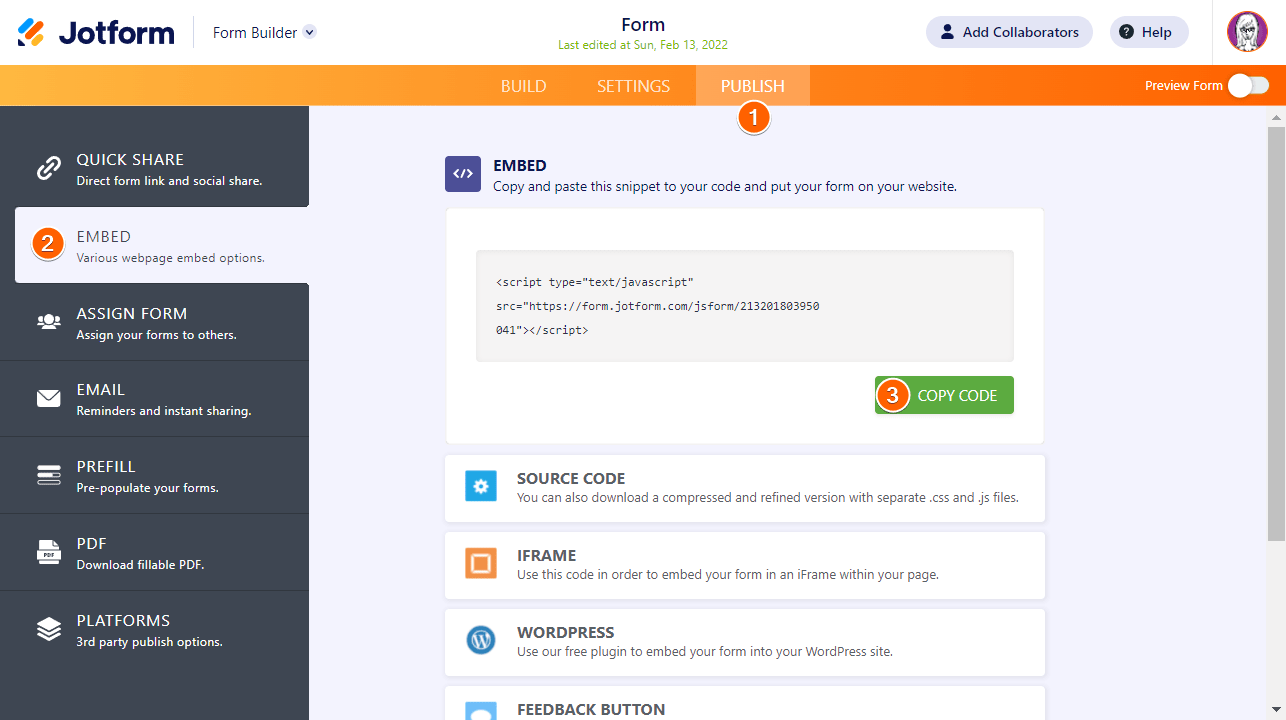Click the Form title
This screenshot has width=1286, height=720.
point(643,25)
